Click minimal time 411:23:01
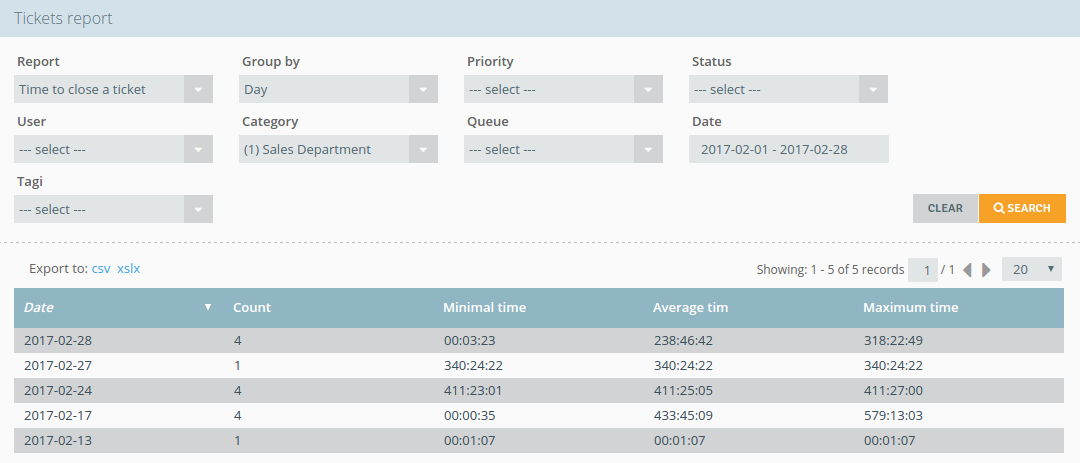Image resolution: width=1080 pixels, height=463 pixels. click(472, 391)
